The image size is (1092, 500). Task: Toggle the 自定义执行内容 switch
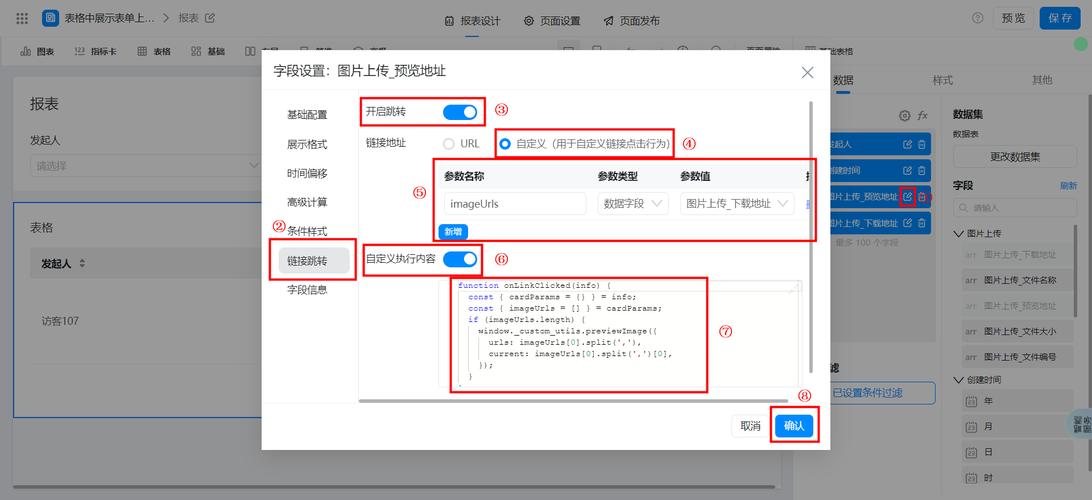pyautogui.click(x=460, y=259)
